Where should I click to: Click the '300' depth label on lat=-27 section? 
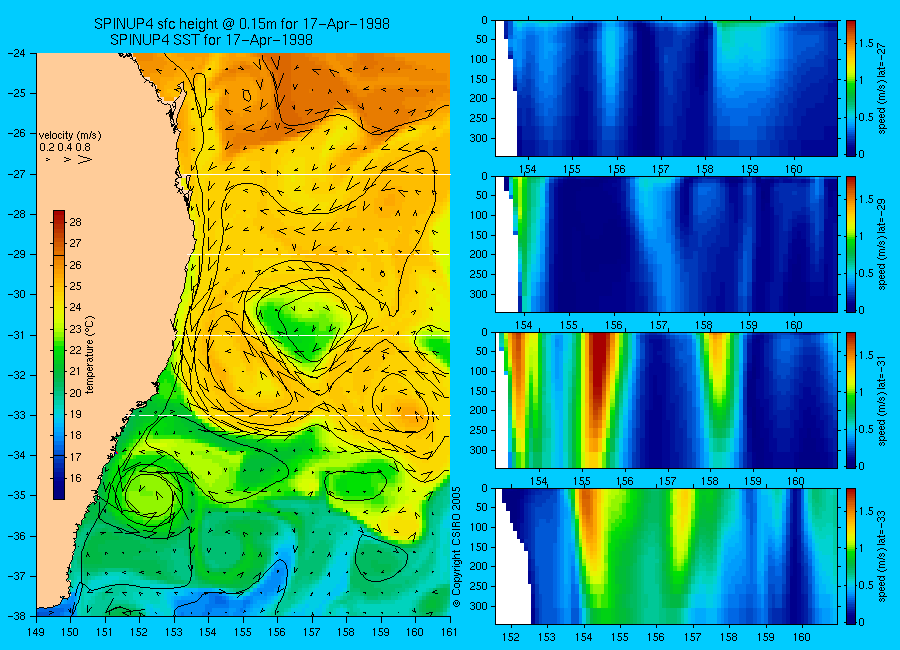[480, 138]
